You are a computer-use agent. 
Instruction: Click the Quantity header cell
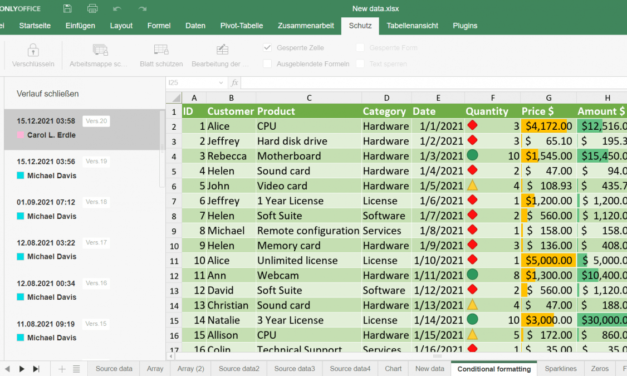click(x=493, y=111)
